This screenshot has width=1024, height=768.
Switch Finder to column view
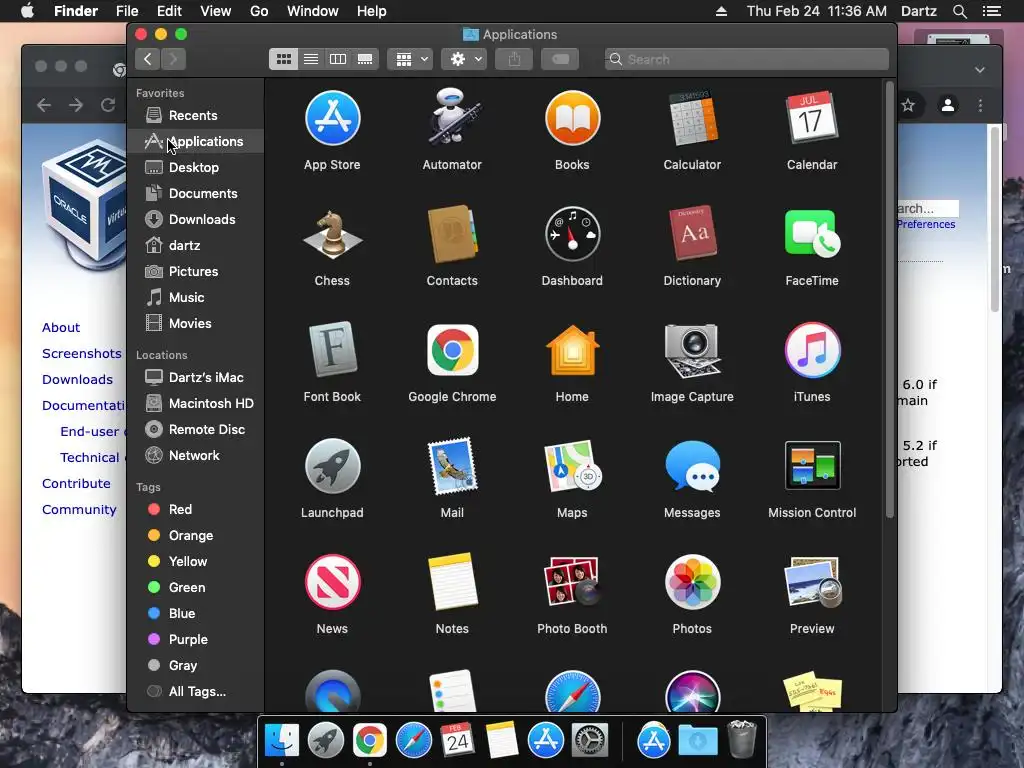click(338, 59)
